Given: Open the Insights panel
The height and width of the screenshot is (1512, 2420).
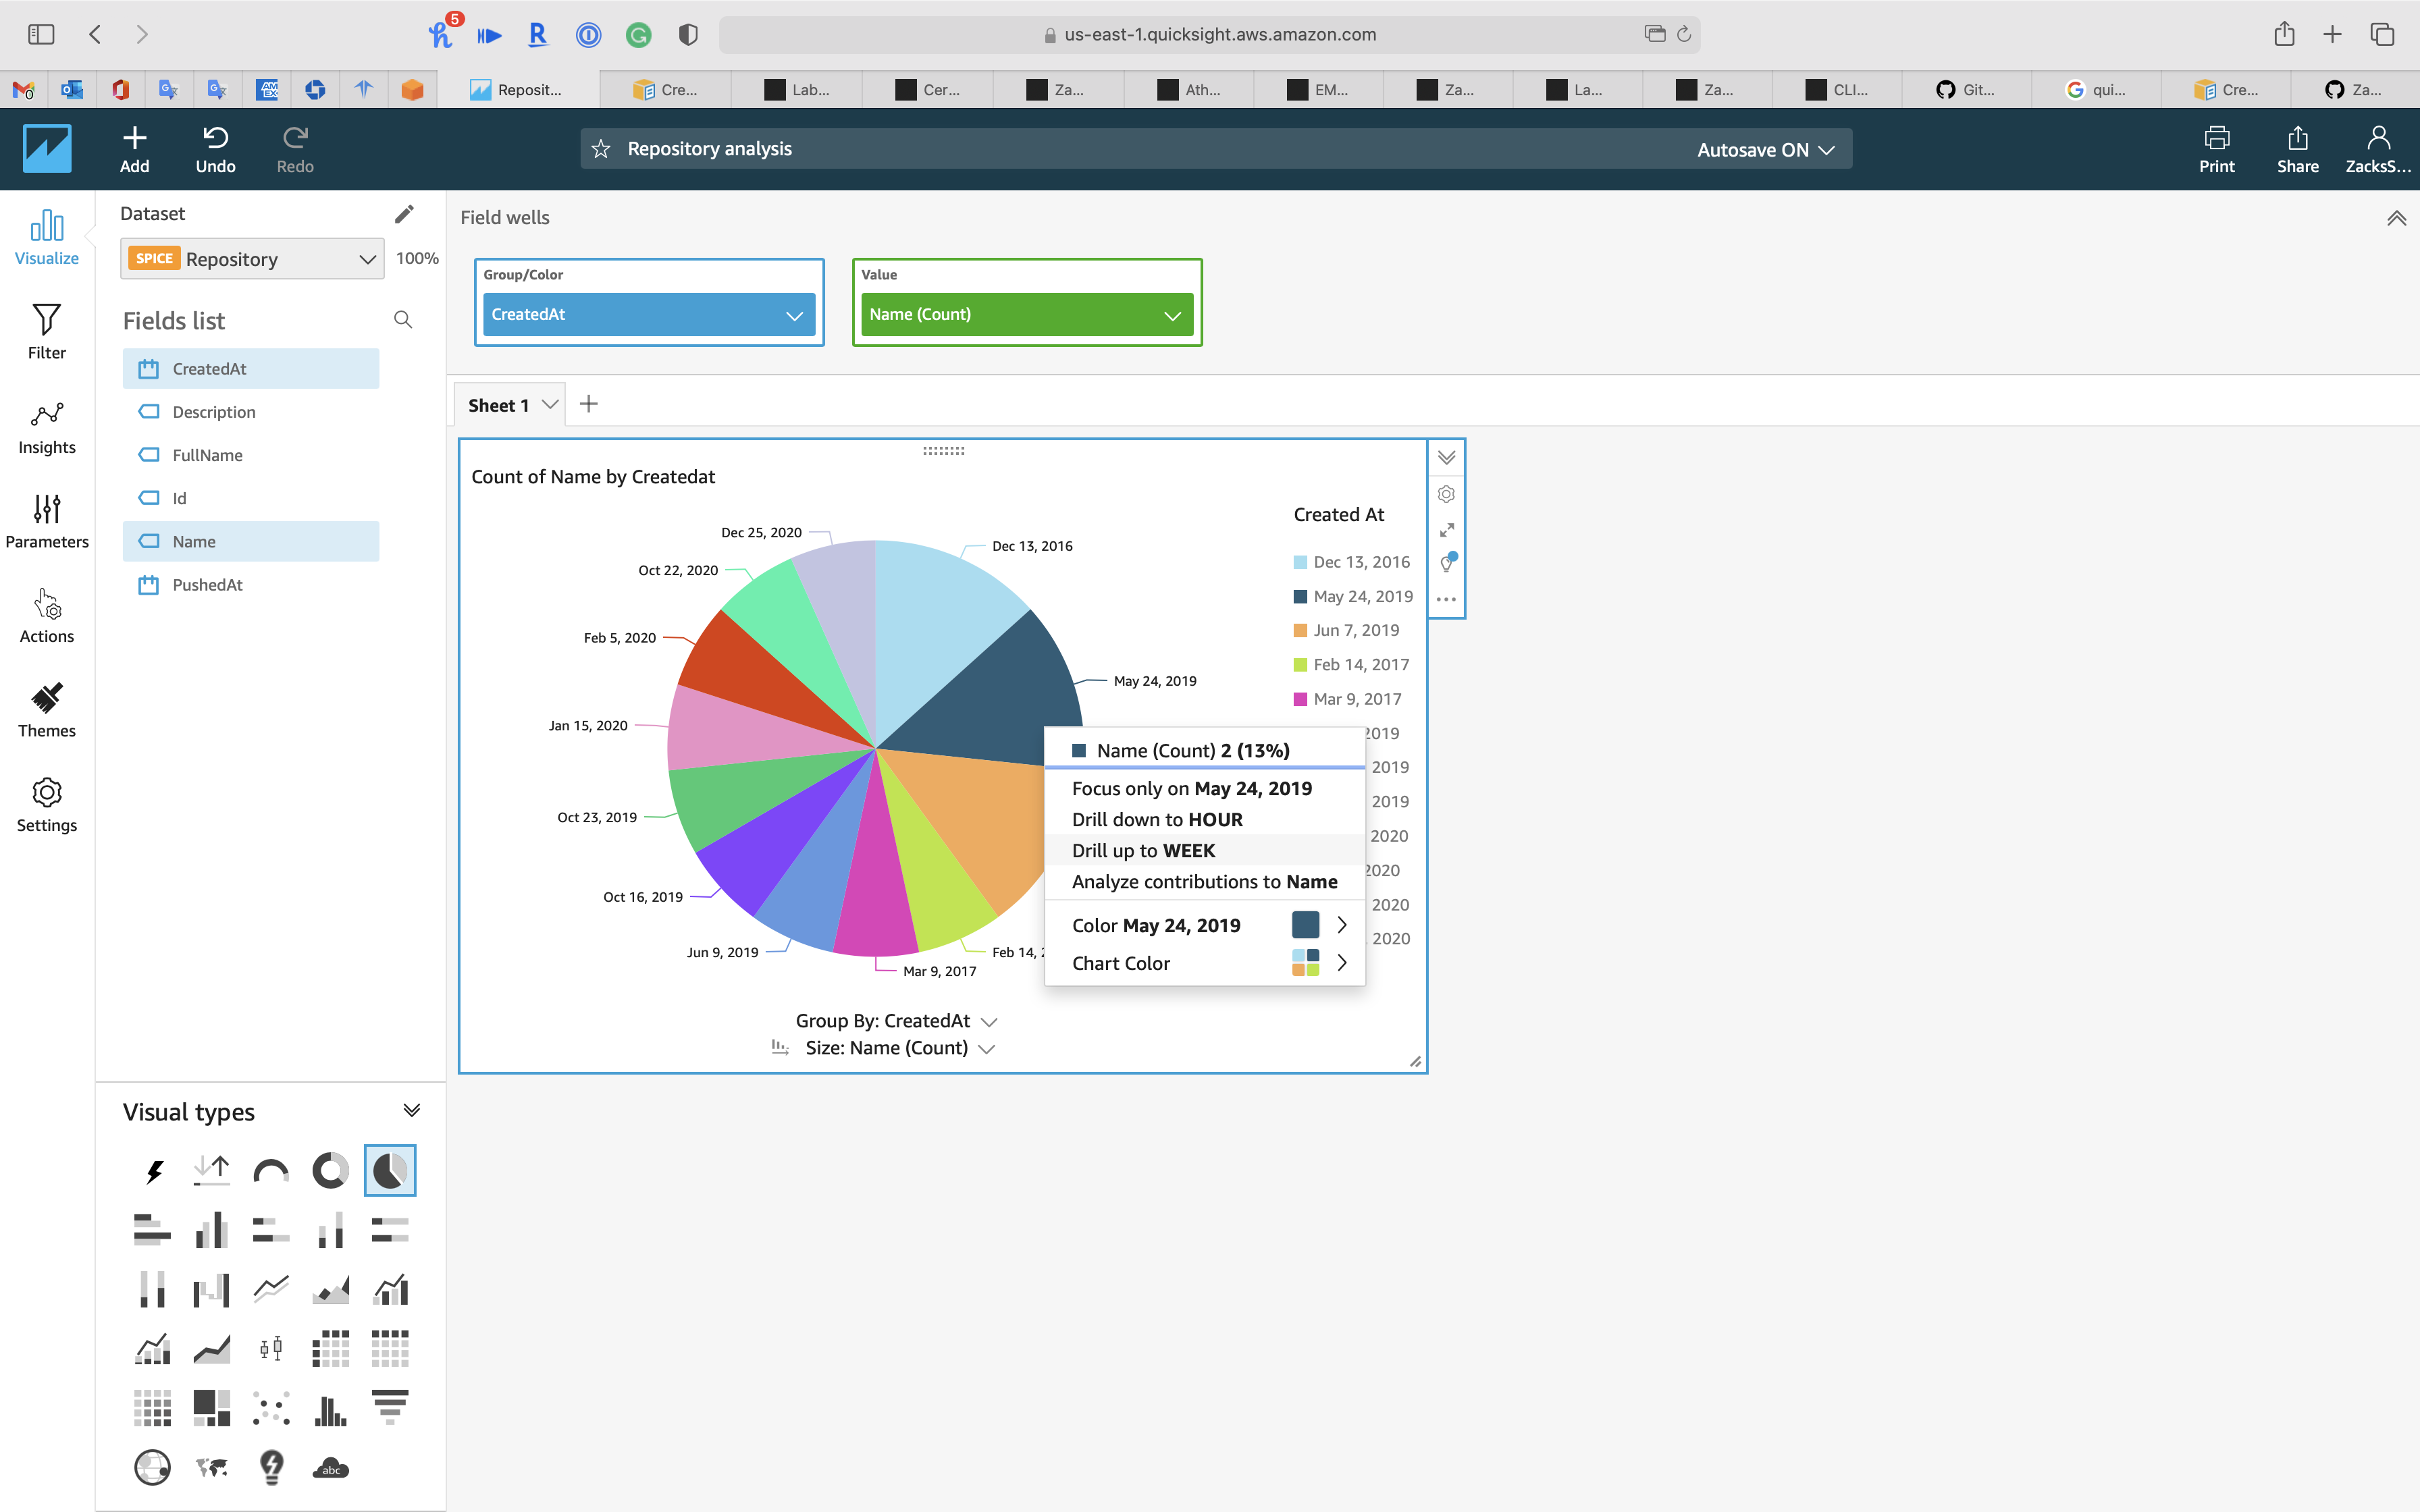Looking at the screenshot, I should point(46,427).
